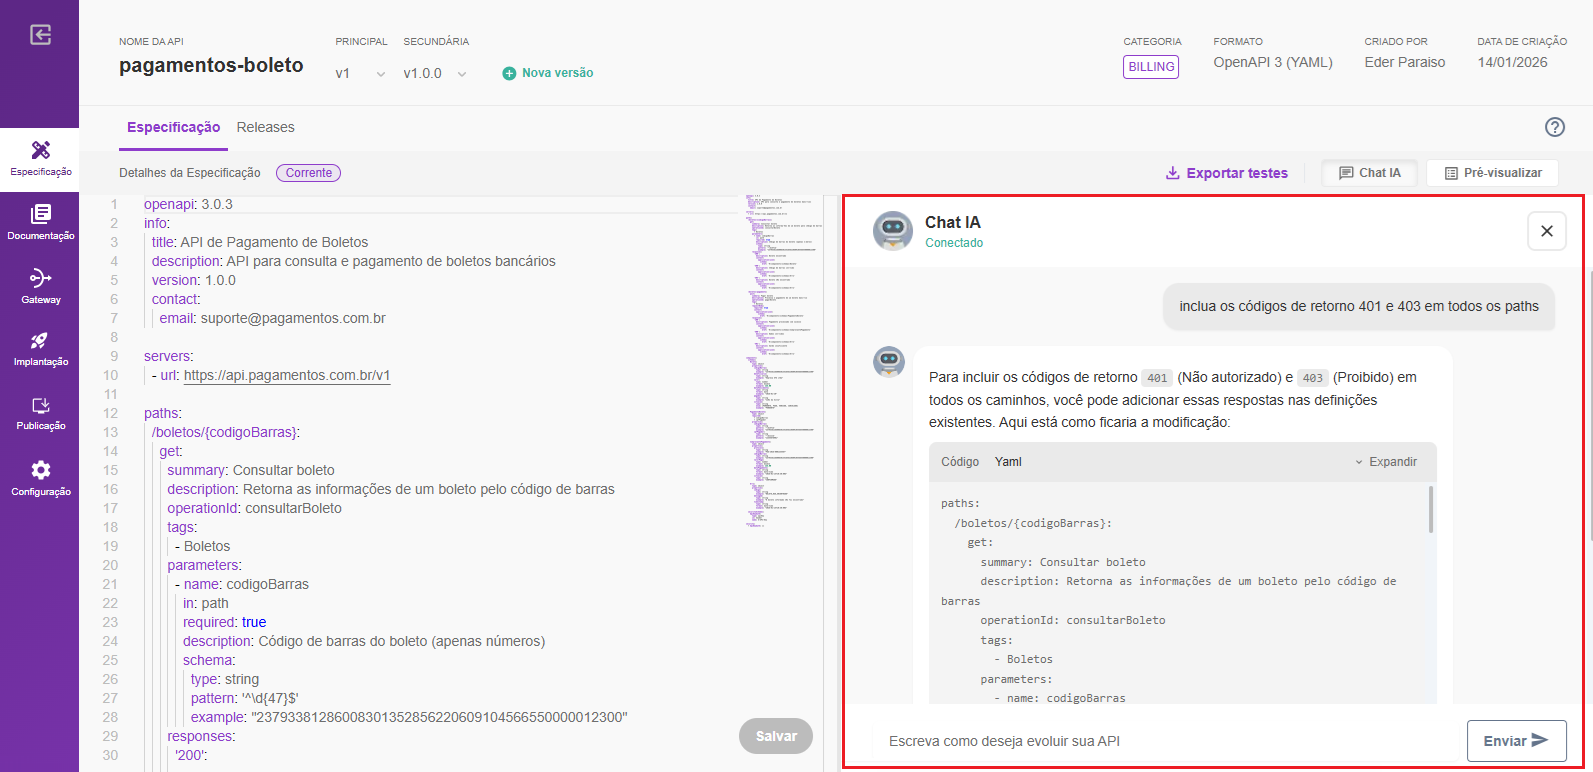Open the Configuração gear section

point(40,478)
